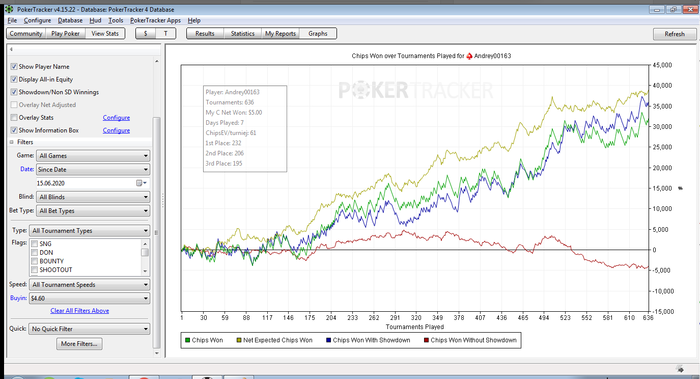
Task: Open the PokerTracker Apps menu
Action: pos(155,21)
